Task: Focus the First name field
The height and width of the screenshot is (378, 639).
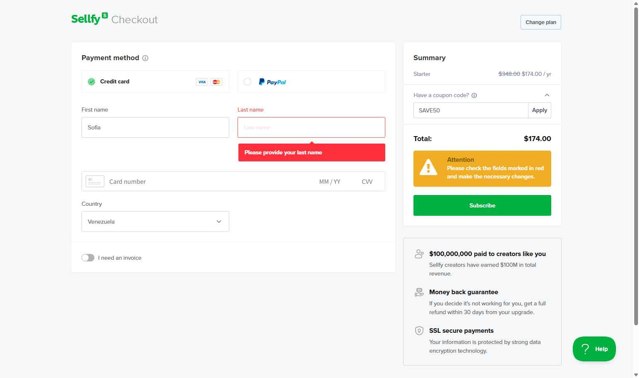Action: tap(155, 127)
